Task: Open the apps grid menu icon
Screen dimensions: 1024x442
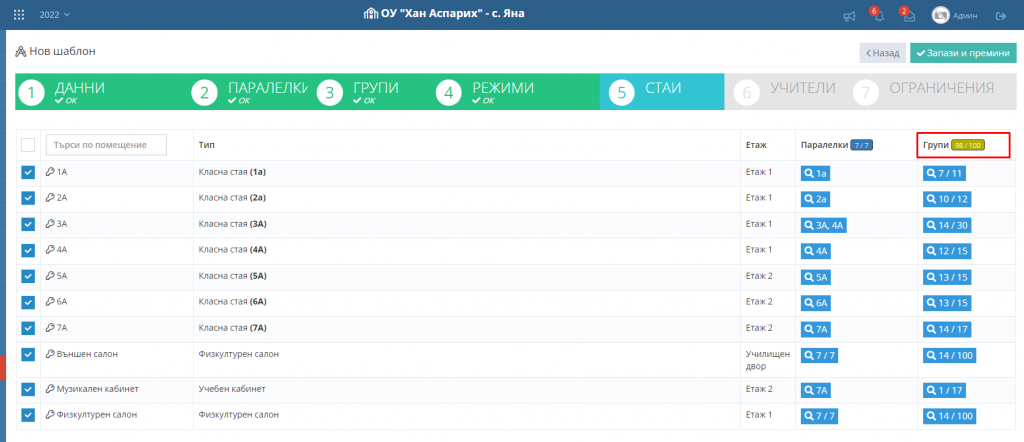Action: 19,14
